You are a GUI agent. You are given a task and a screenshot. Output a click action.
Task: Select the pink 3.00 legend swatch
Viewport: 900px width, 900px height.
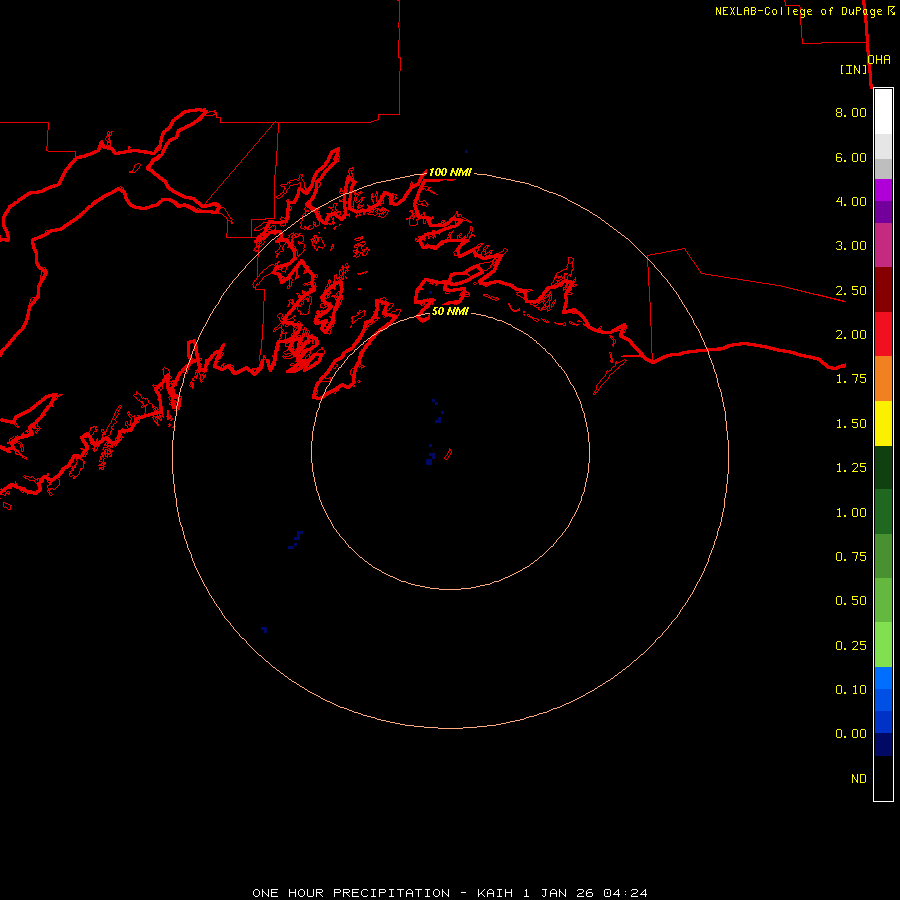883,245
